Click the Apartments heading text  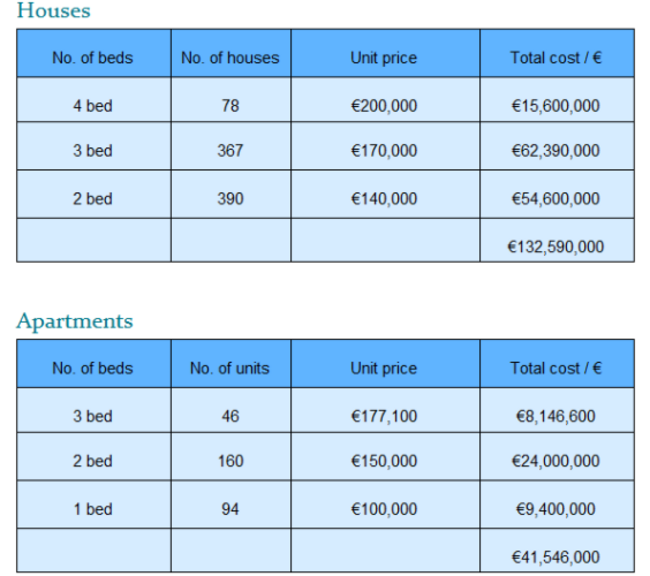point(75,321)
